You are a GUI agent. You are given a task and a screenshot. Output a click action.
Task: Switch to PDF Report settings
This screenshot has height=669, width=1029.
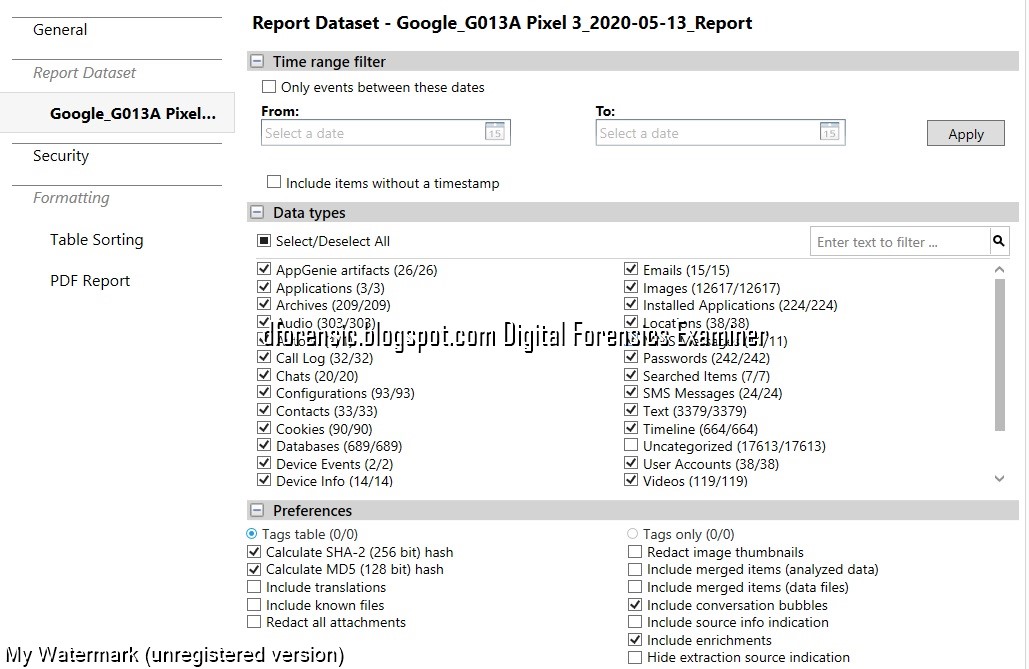coord(89,281)
